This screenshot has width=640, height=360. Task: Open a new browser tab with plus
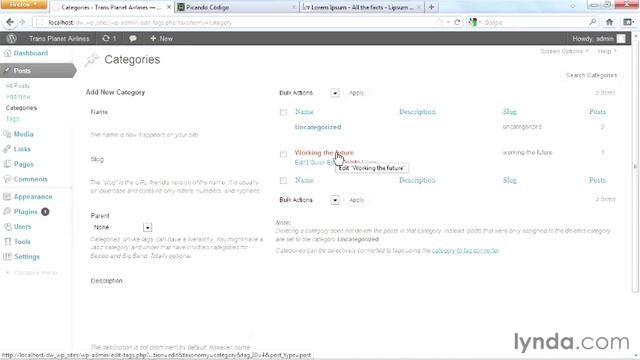tap(431, 7)
